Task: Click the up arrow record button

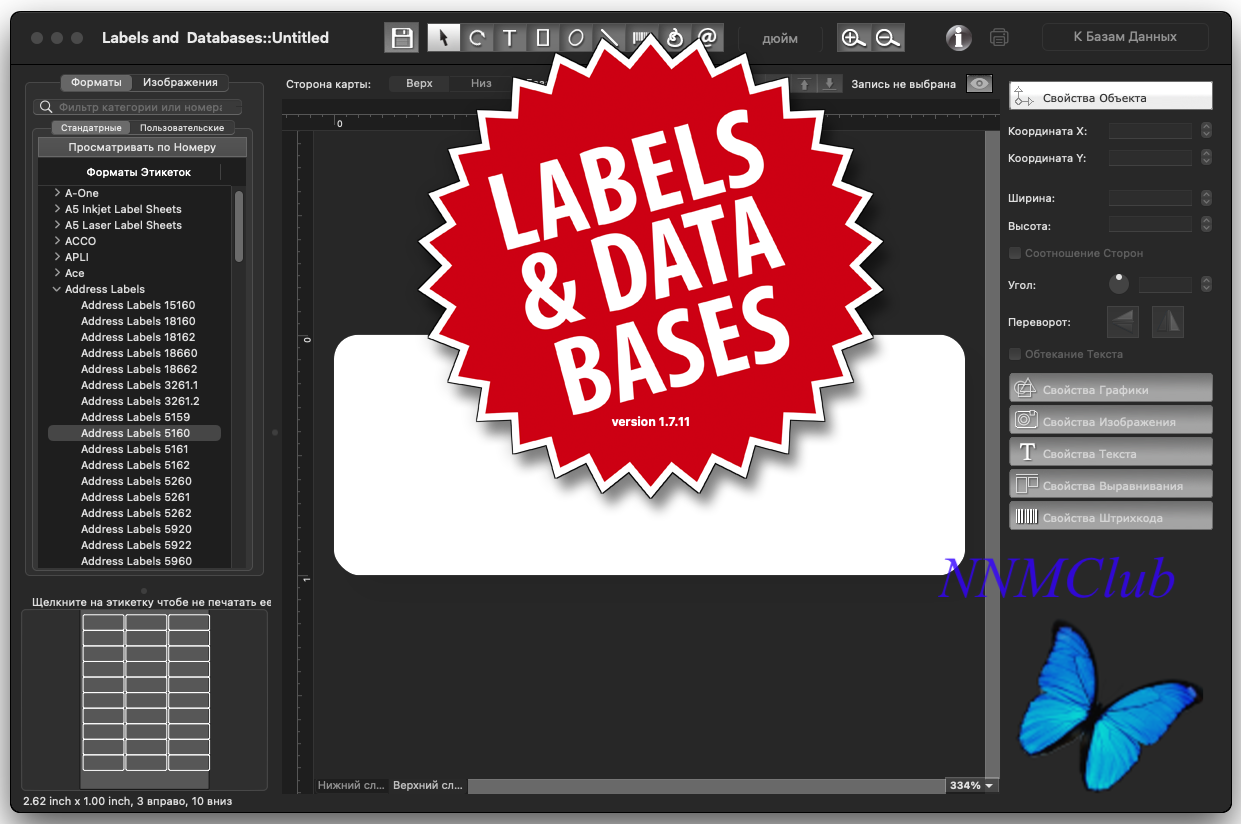Action: [804, 84]
